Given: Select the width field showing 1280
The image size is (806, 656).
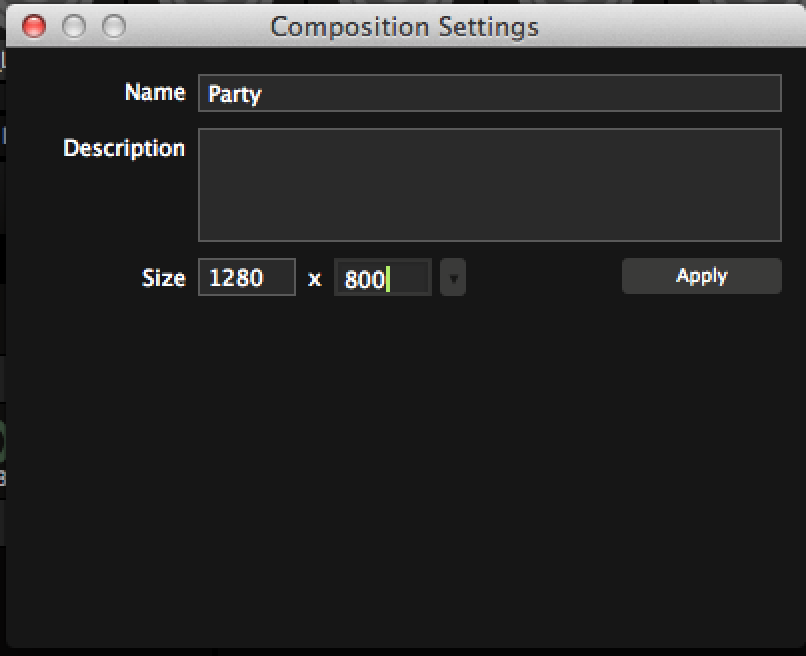Looking at the screenshot, I should click(x=246, y=278).
